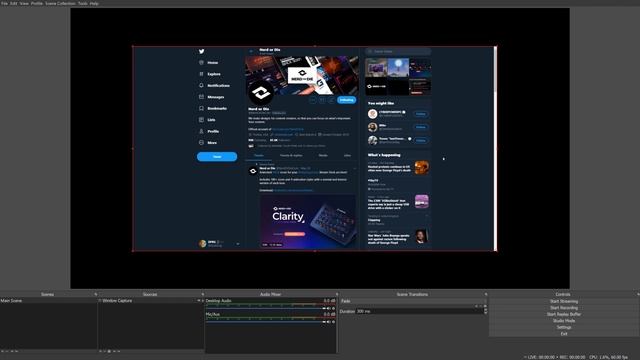Select Main Scene in Scenes list
The width and height of the screenshot is (640, 360).
49,301
